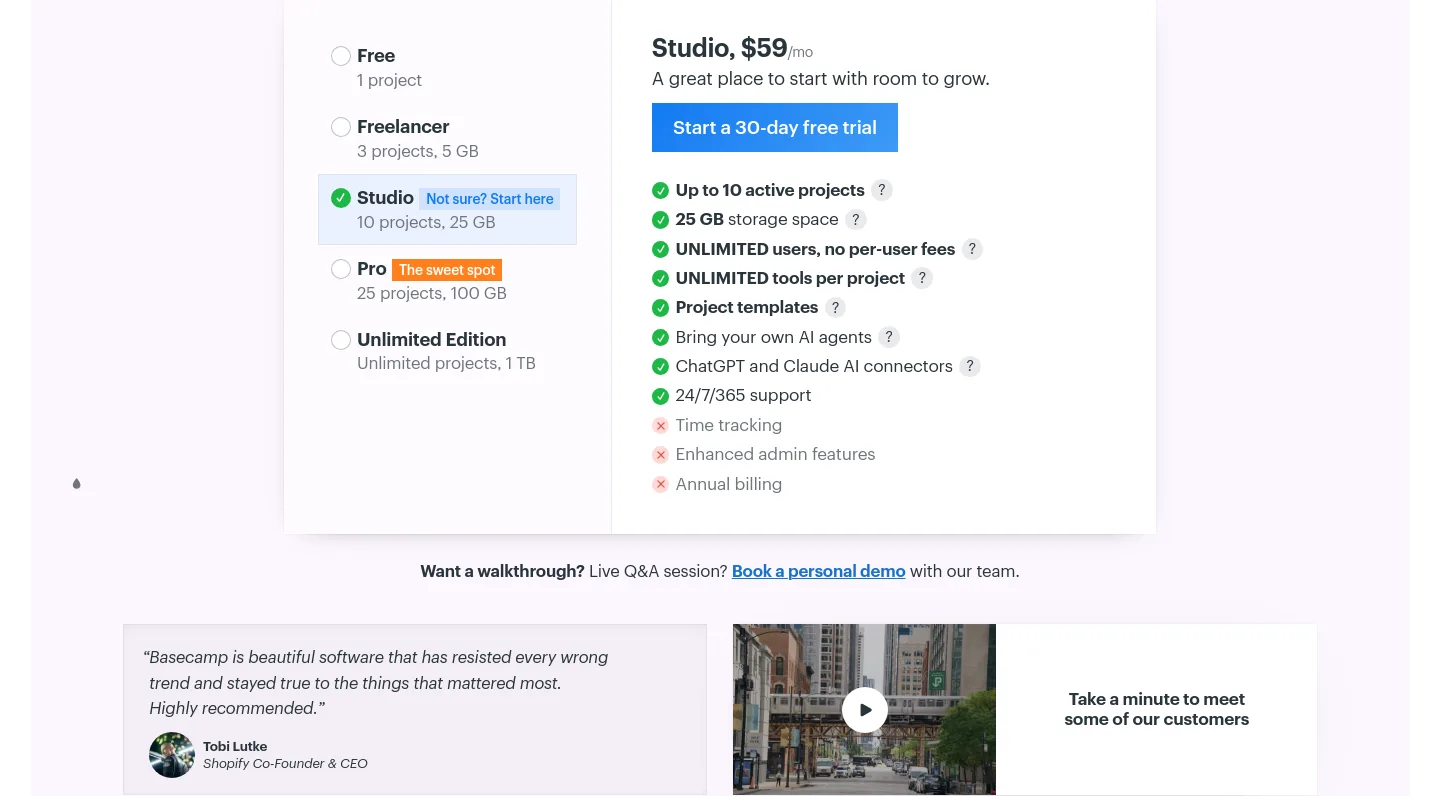Click The sweet spot orange badge
Screen dimensions: 1440x796
tap(447, 270)
